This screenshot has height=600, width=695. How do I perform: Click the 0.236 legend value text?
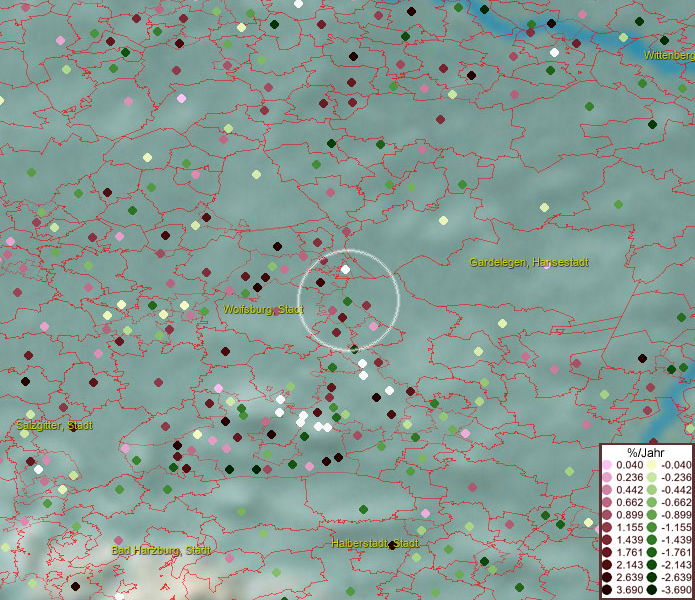[629, 477]
